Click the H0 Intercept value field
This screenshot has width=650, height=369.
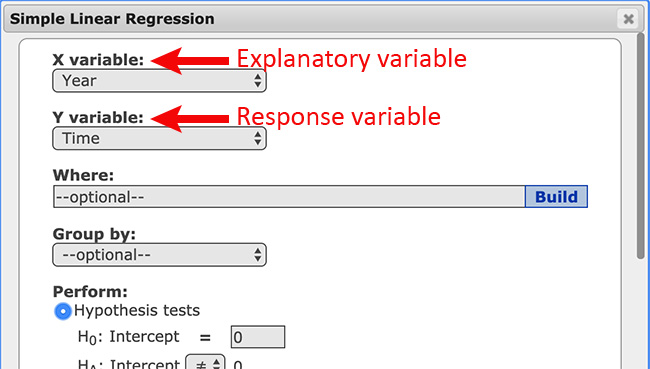point(258,337)
